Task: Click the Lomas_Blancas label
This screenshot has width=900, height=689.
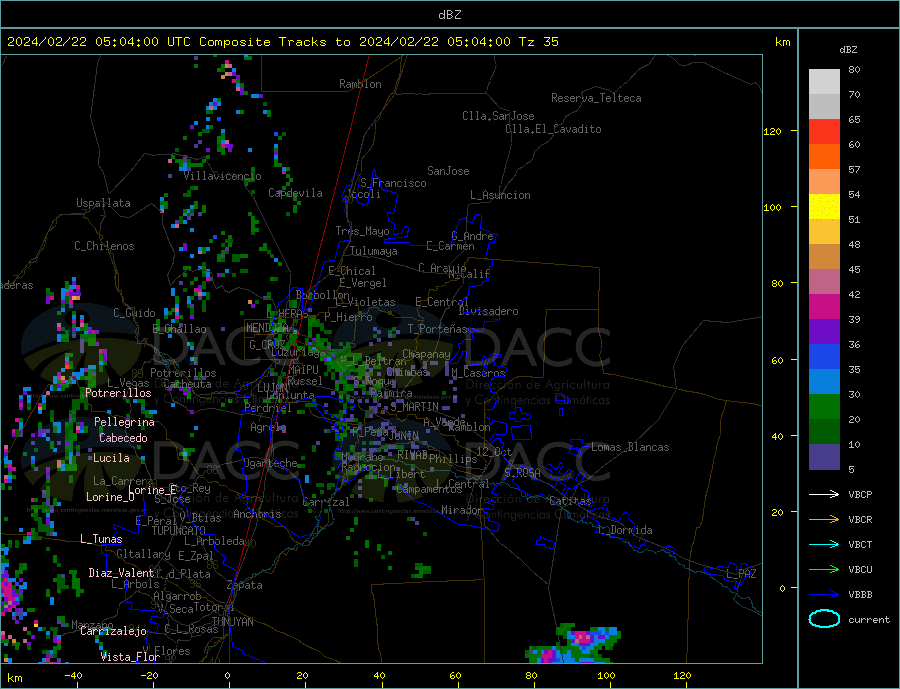Action: [630, 447]
